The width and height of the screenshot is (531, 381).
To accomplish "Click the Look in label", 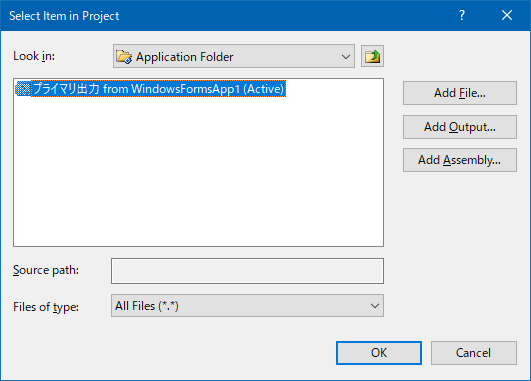I will tap(34, 56).
